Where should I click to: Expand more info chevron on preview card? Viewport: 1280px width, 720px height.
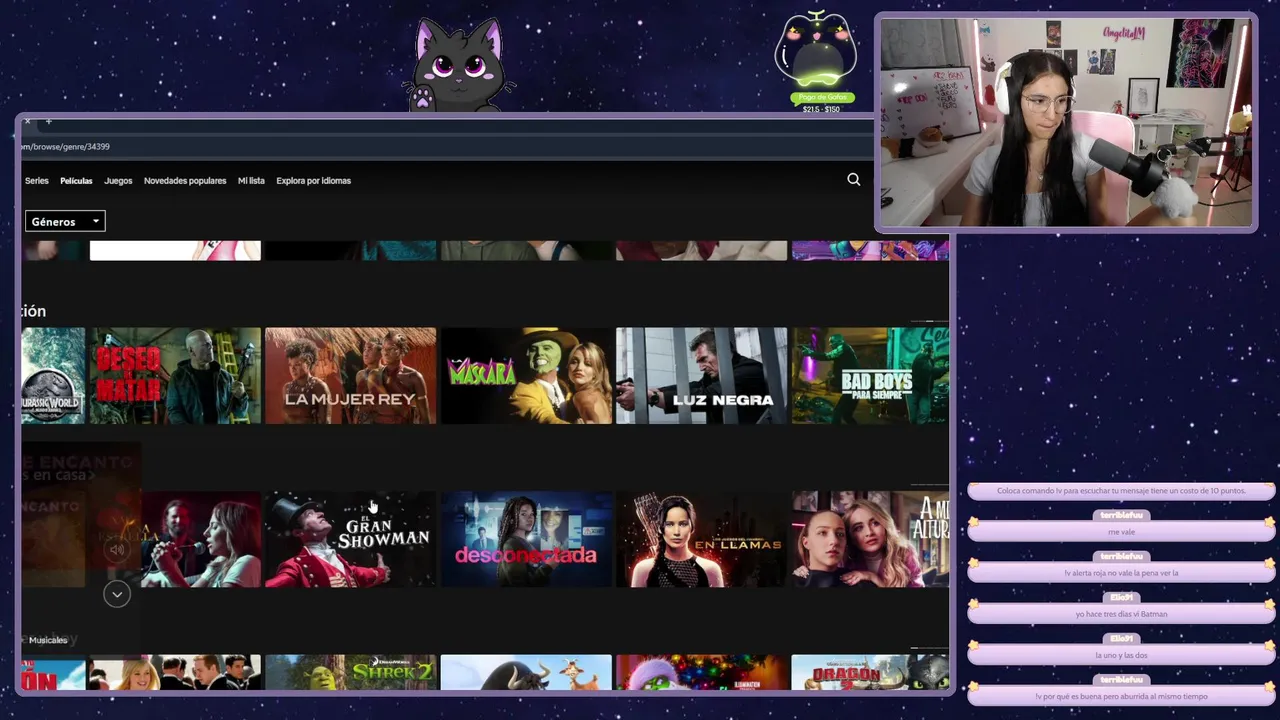[x=117, y=594]
